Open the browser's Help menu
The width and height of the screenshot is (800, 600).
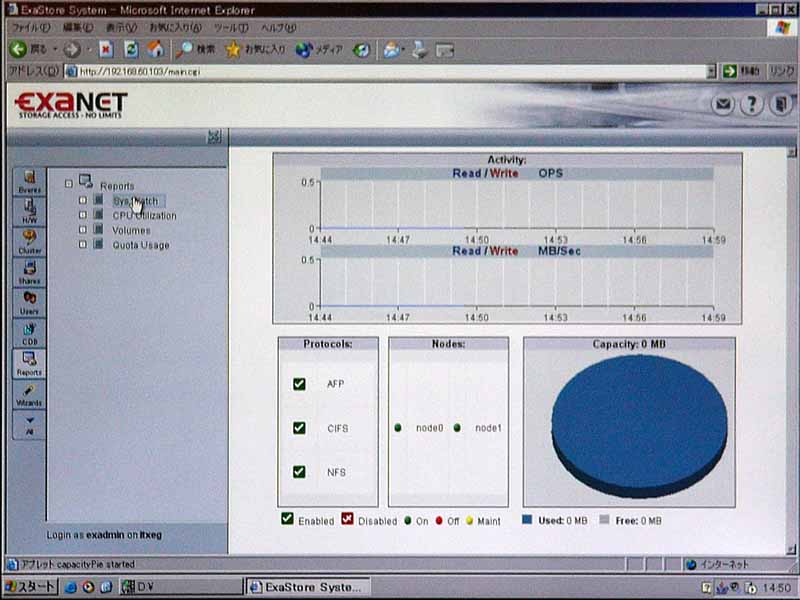(x=278, y=27)
